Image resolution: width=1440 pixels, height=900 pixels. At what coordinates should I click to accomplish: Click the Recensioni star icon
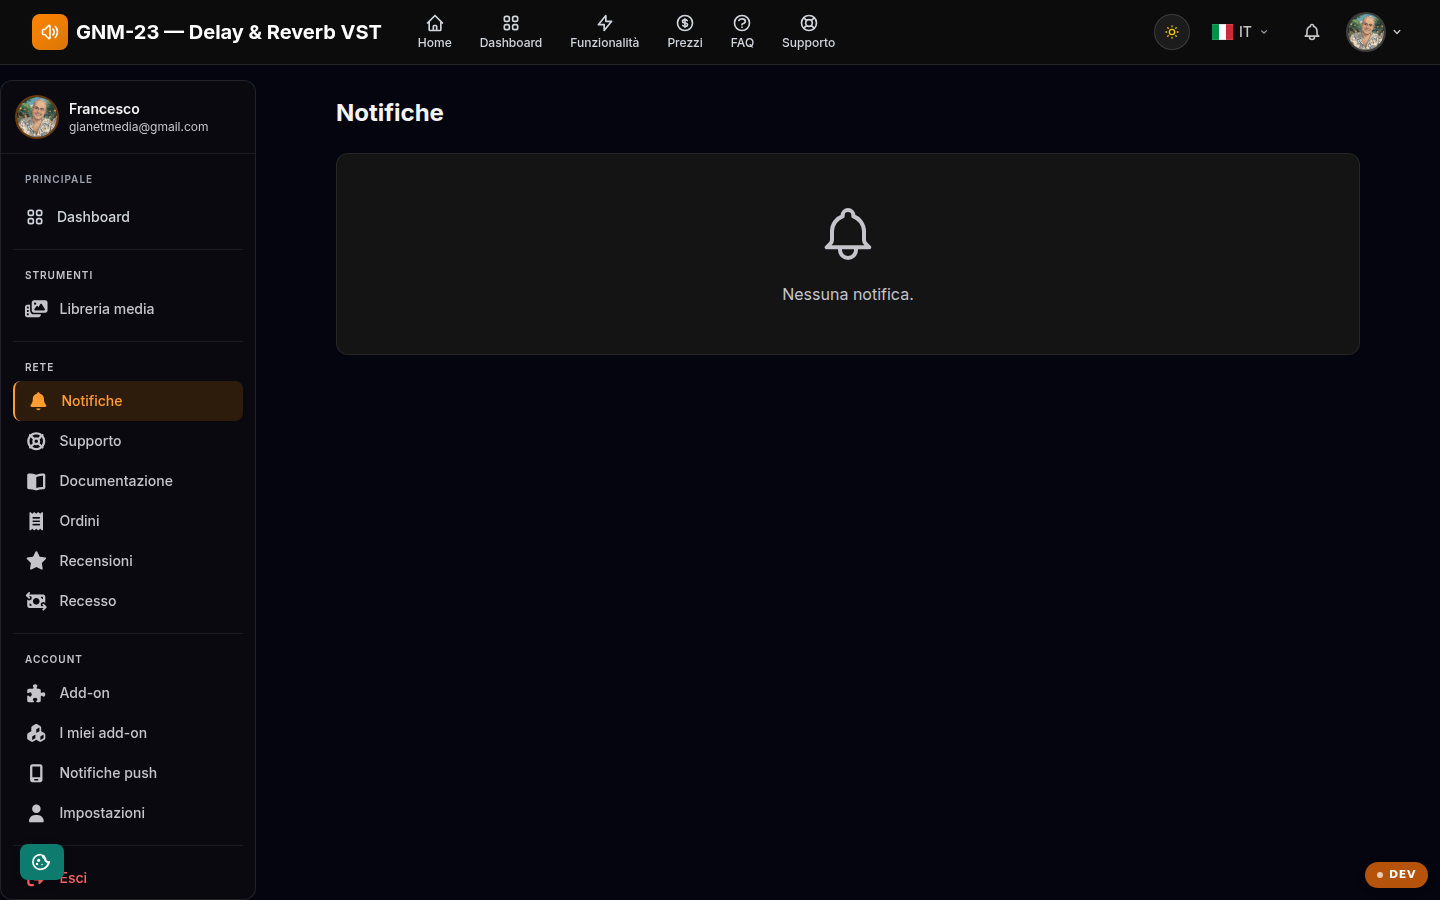(36, 561)
